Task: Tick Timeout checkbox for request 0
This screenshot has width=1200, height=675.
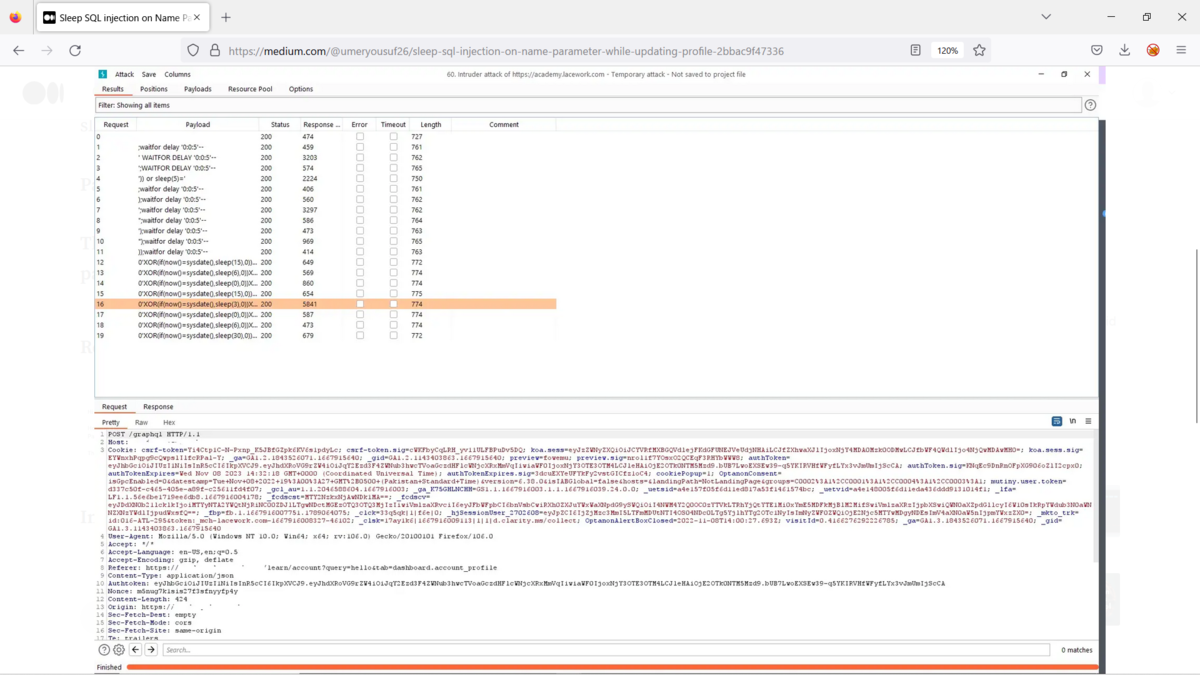Action: (393, 137)
